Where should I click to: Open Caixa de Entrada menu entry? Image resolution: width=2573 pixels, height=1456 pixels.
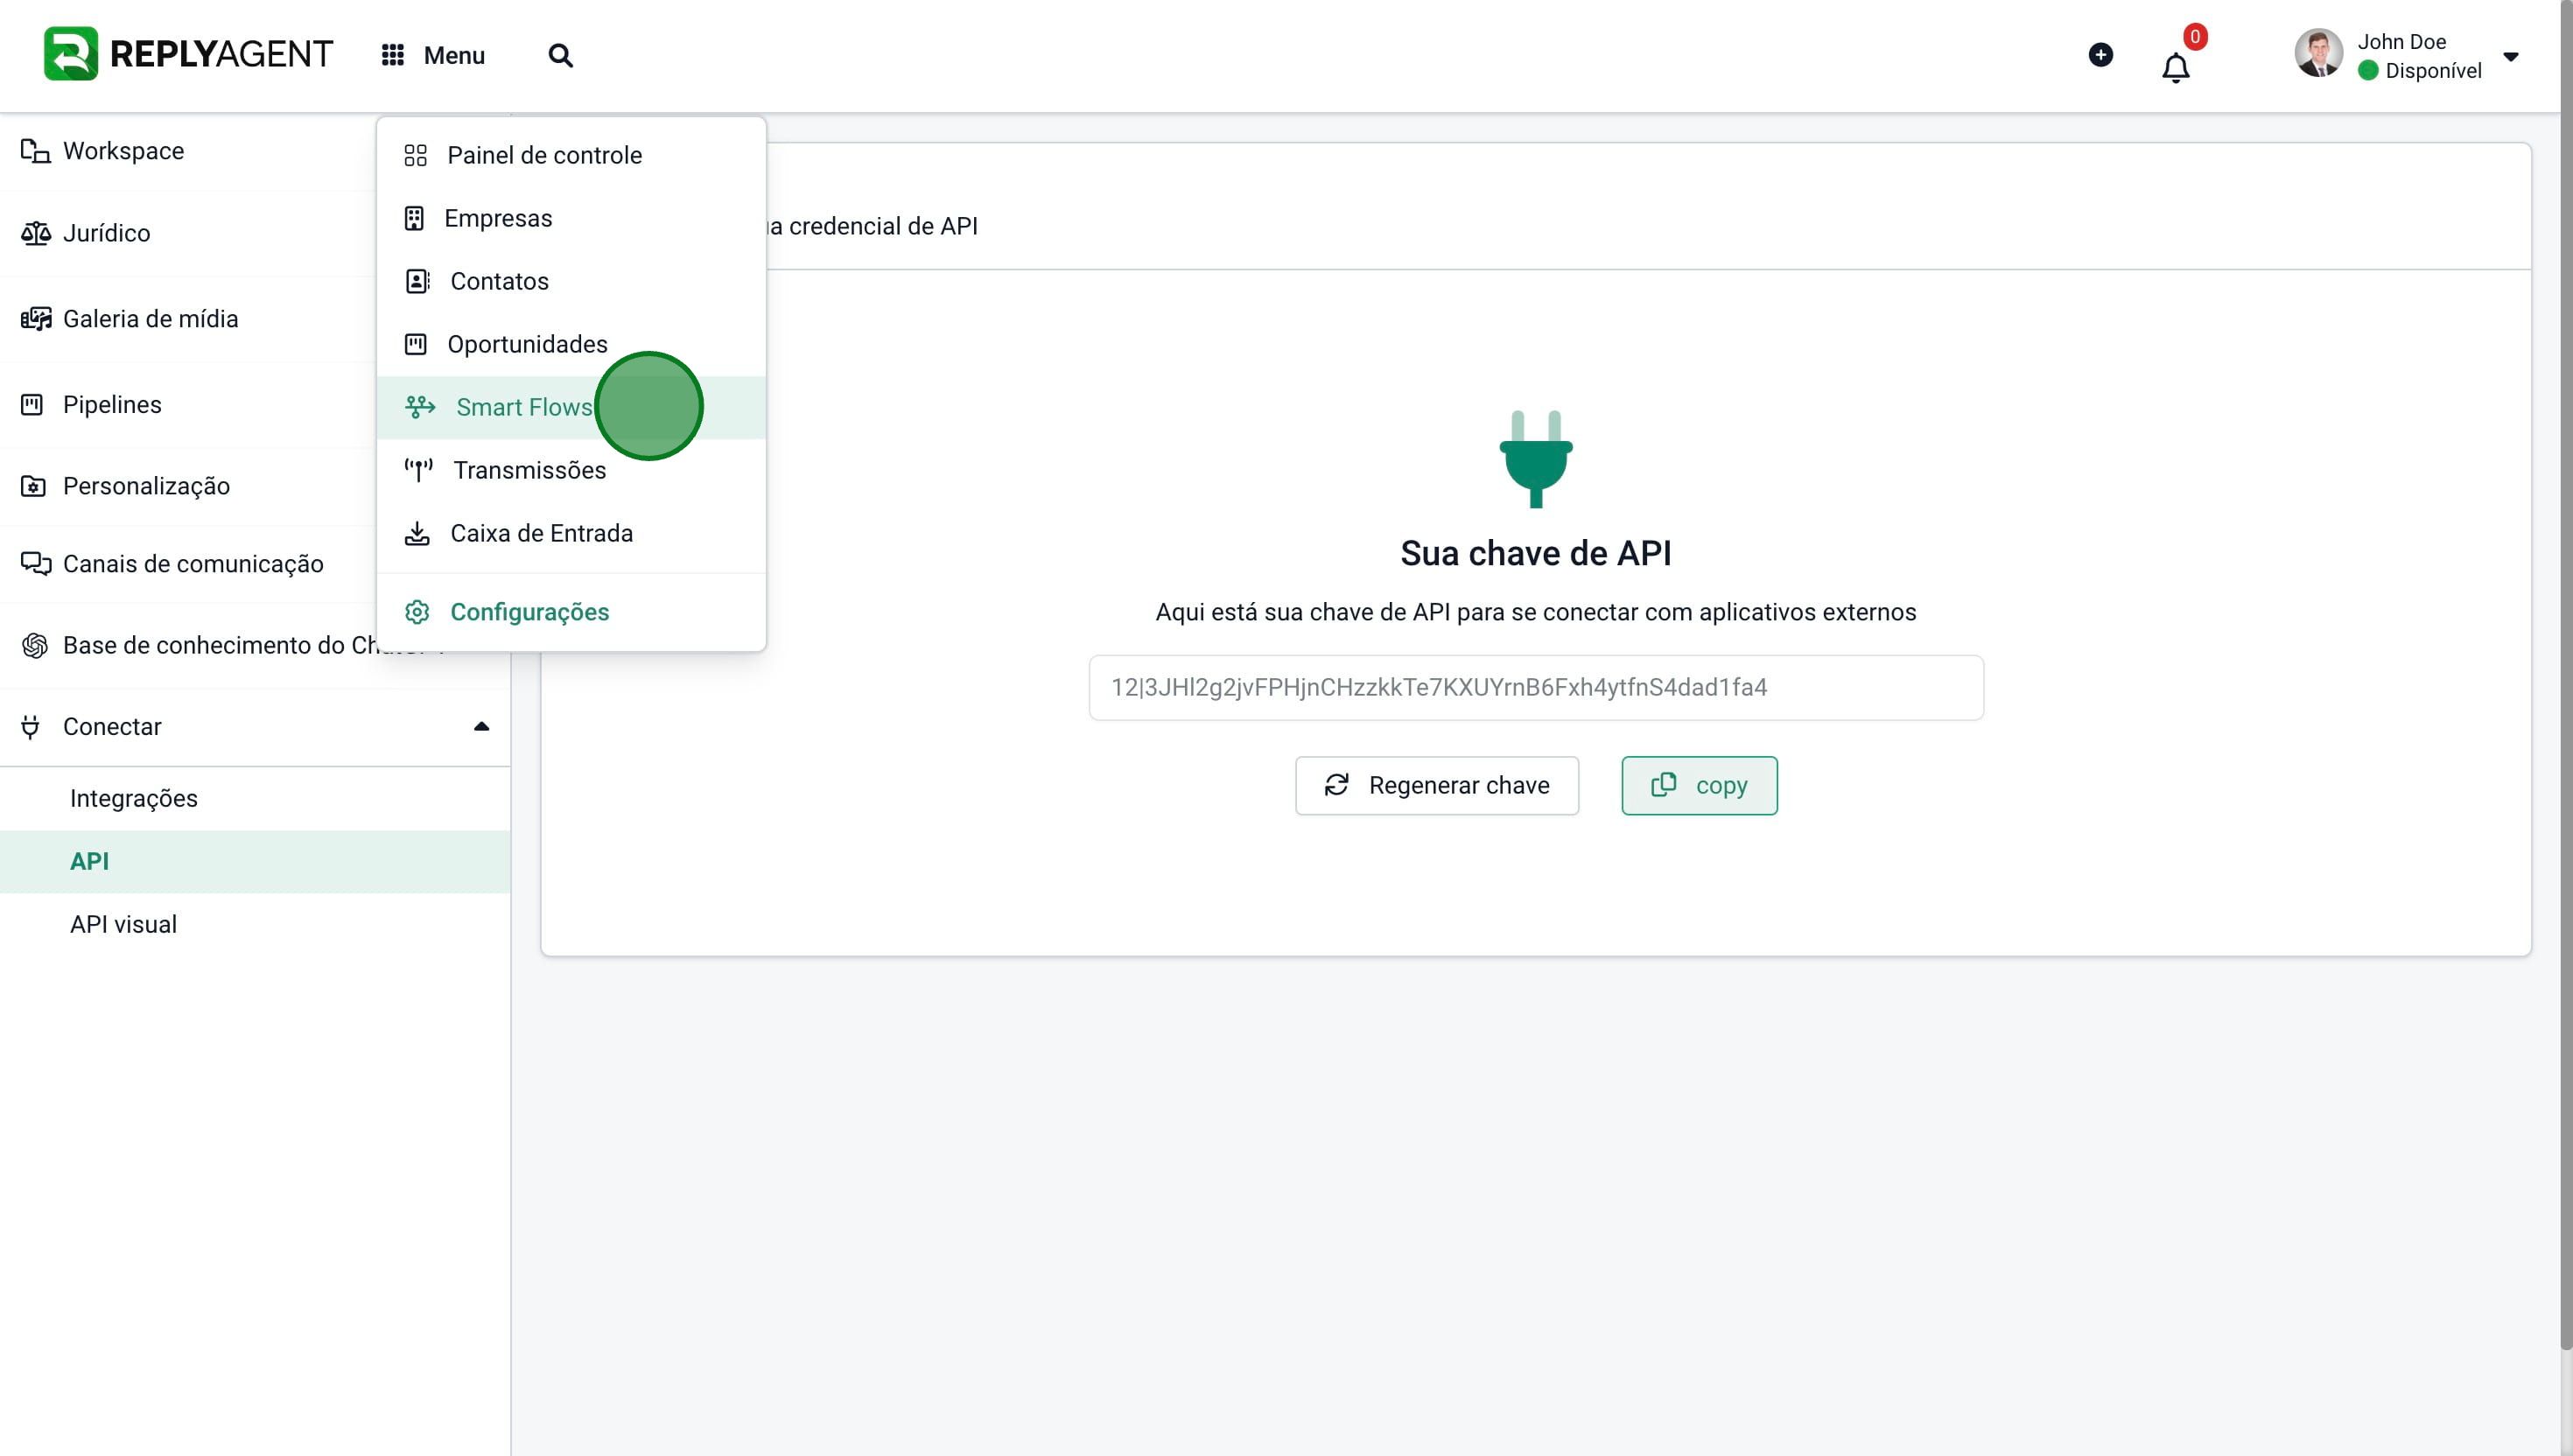point(571,533)
